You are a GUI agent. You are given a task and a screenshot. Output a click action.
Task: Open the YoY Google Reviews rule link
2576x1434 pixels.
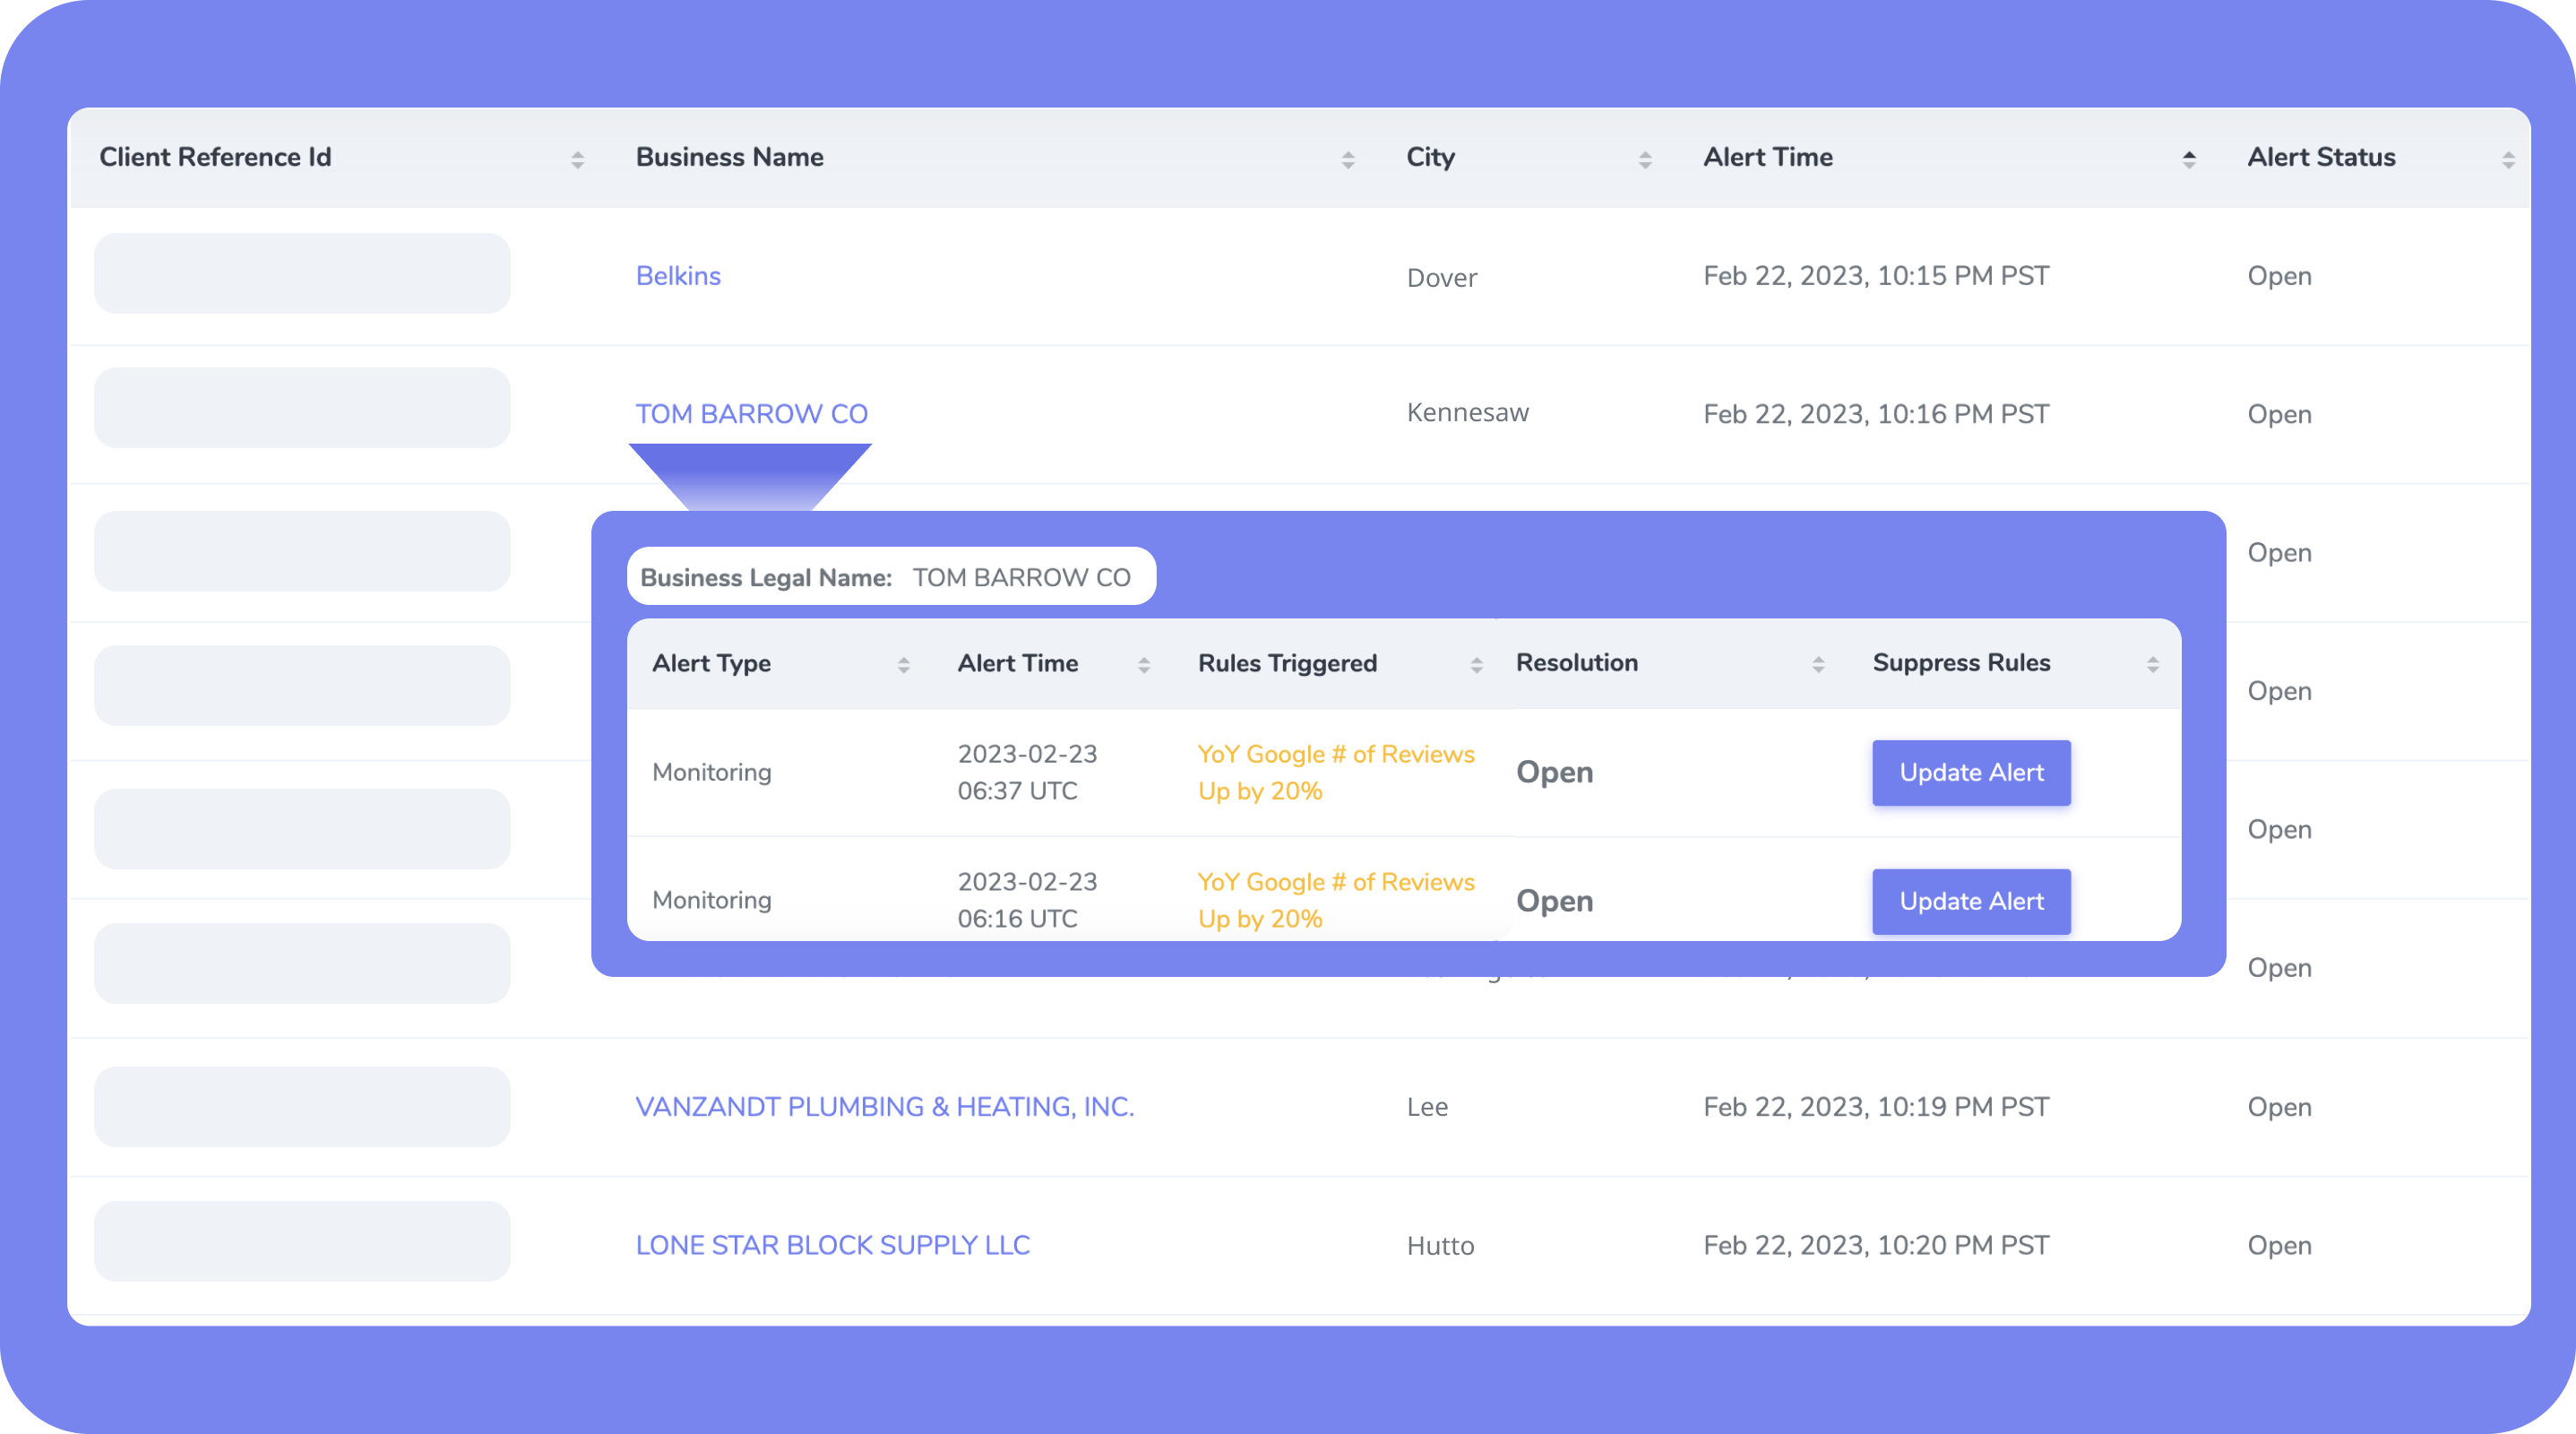coord(1336,772)
